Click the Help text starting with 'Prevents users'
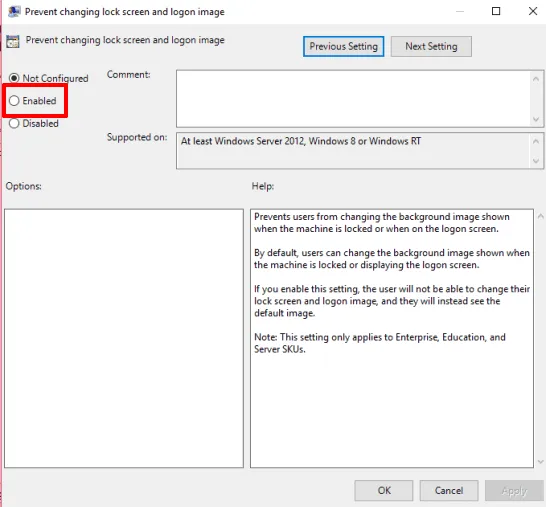Viewport: 546px width, 507px height. click(382, 223)
